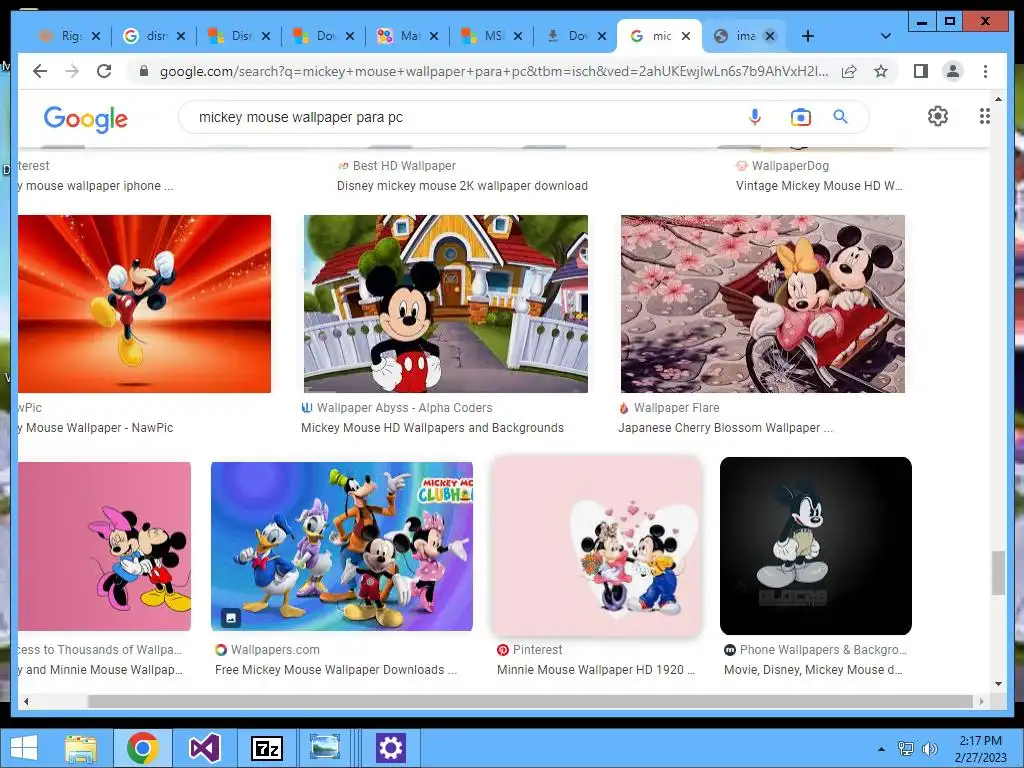This screenshot has width=1024, height=768.
Task: Click the horizontal scrollbar right arrow
Action: click(x=981, y=701)
